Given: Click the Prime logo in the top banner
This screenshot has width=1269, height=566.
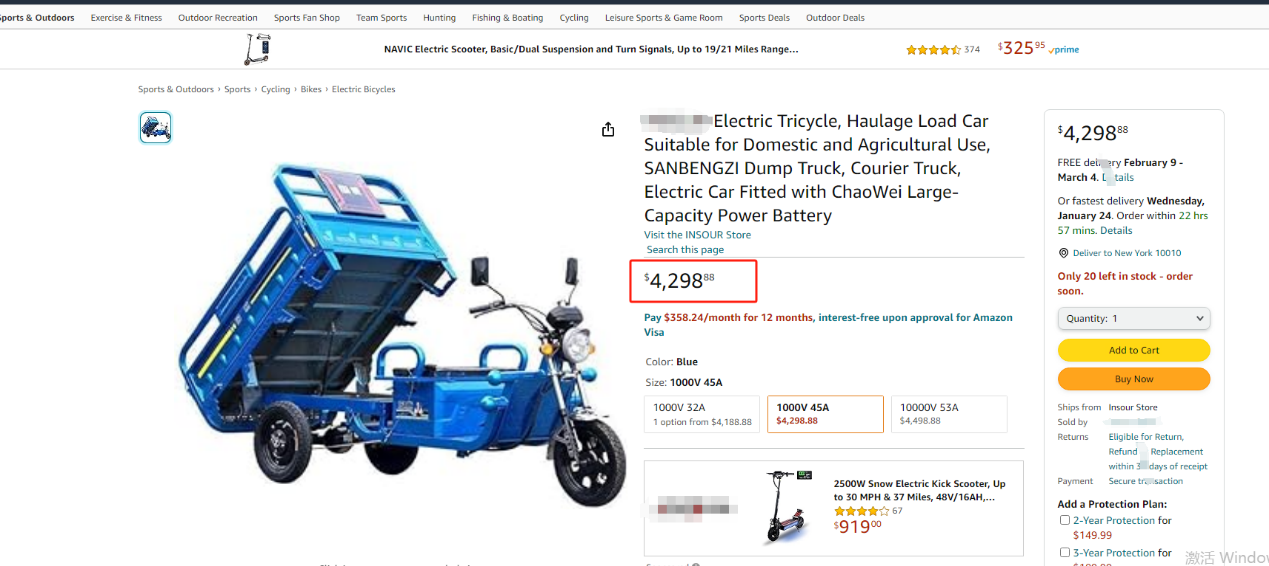Looking at the screenshot, I should click(x=1065, y=50).
